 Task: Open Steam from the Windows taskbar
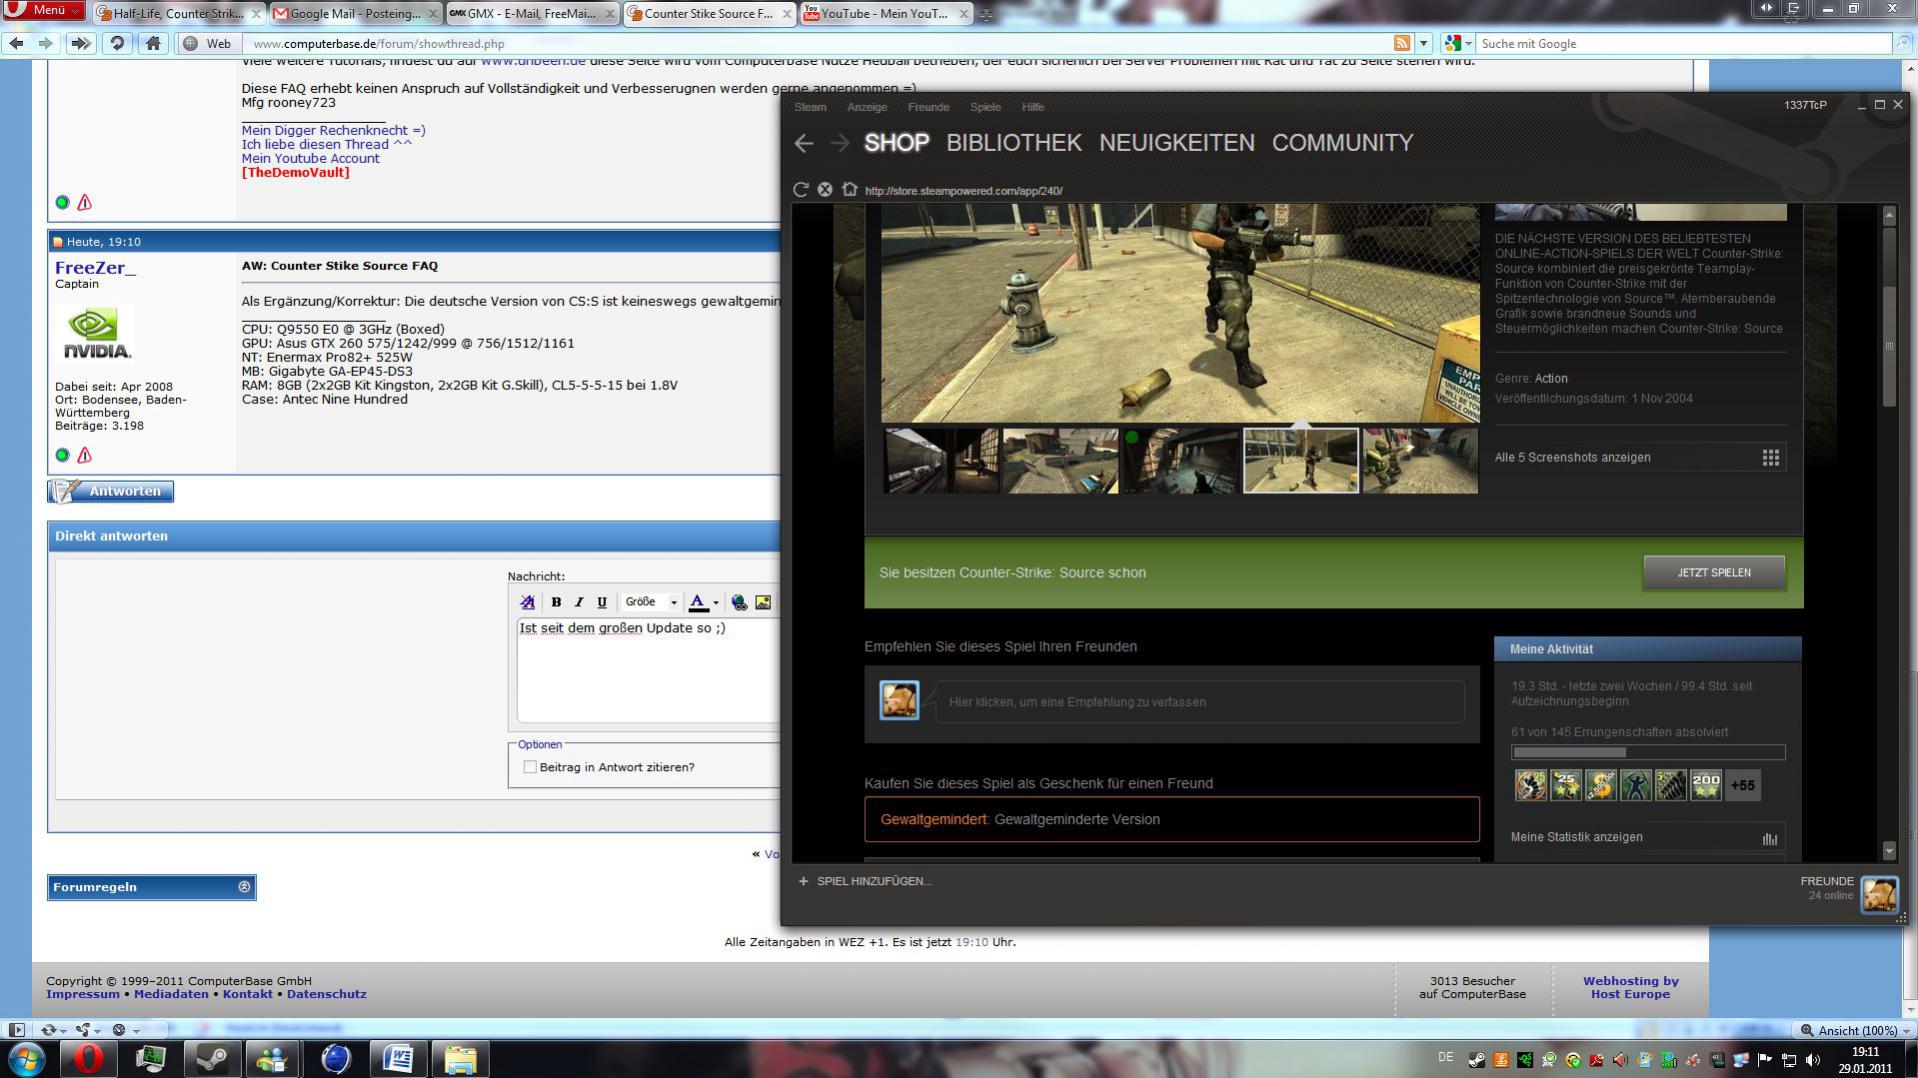point(211,1058)
